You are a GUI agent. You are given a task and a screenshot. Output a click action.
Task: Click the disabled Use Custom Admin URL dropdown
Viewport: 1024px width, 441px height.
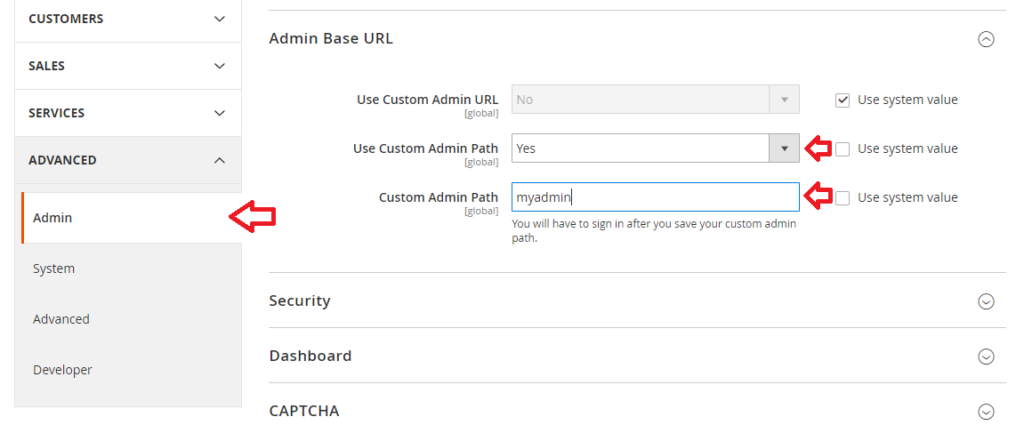pyautogui.click(x=655, y=100)
